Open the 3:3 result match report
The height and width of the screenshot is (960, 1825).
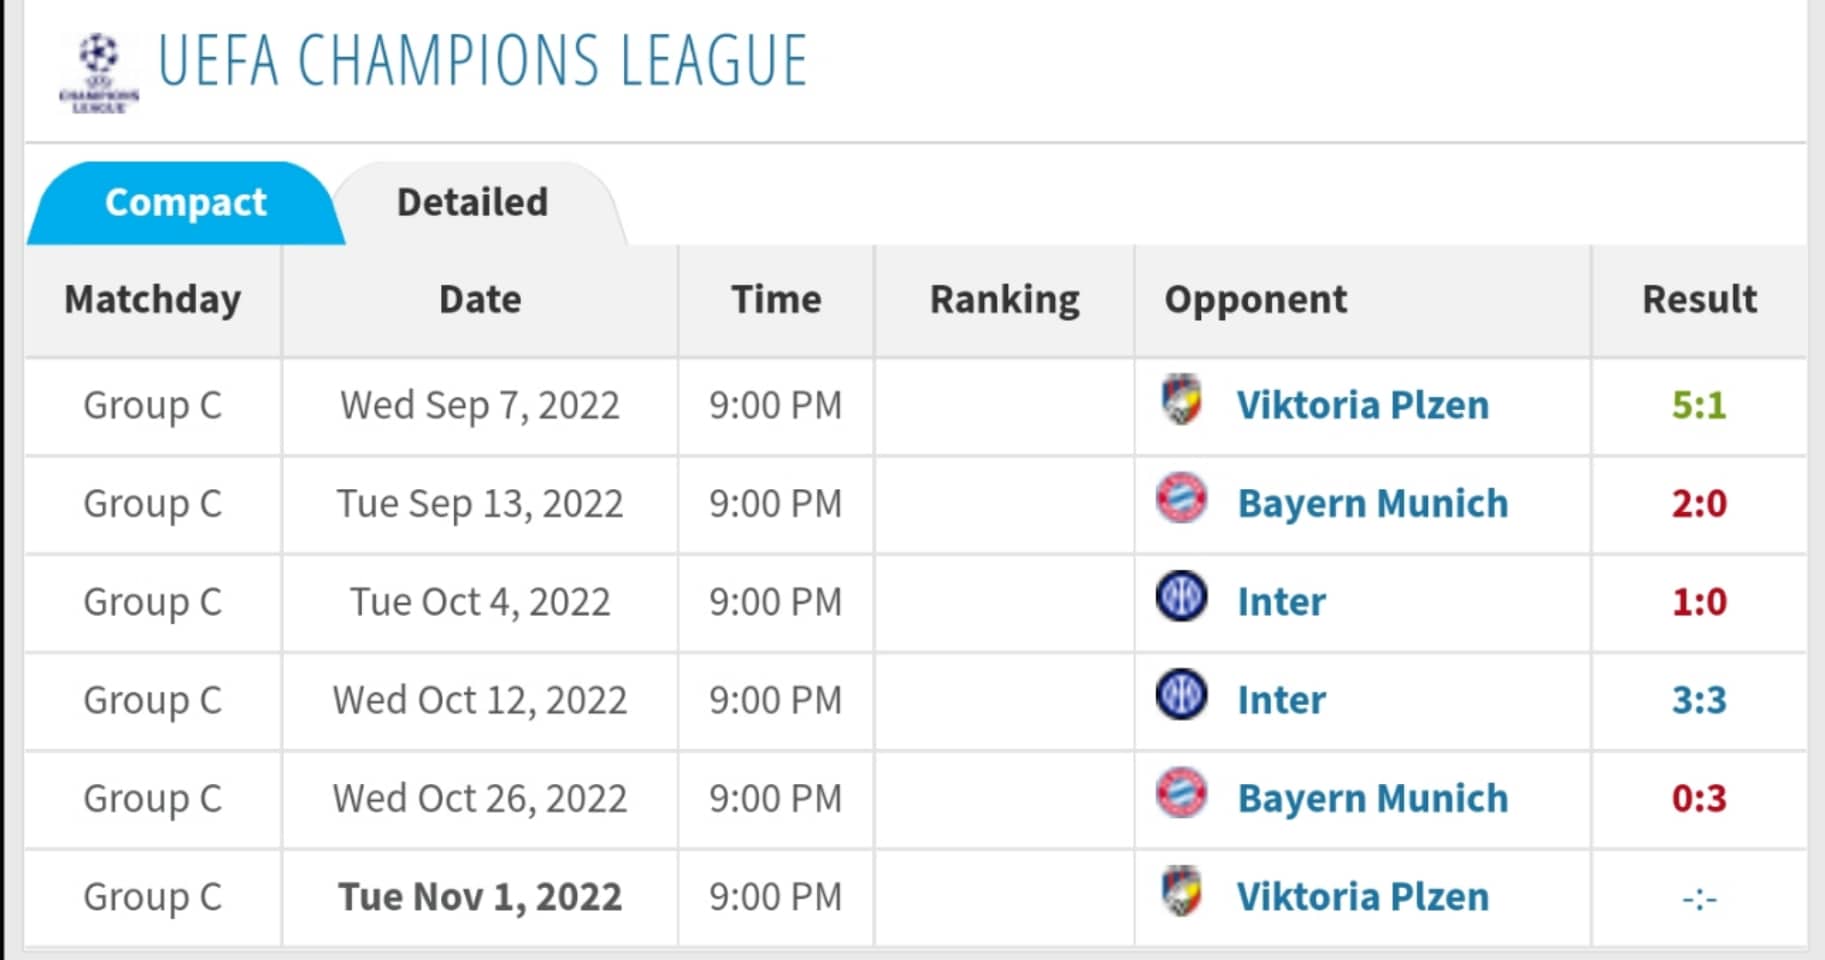point(1699,700)
